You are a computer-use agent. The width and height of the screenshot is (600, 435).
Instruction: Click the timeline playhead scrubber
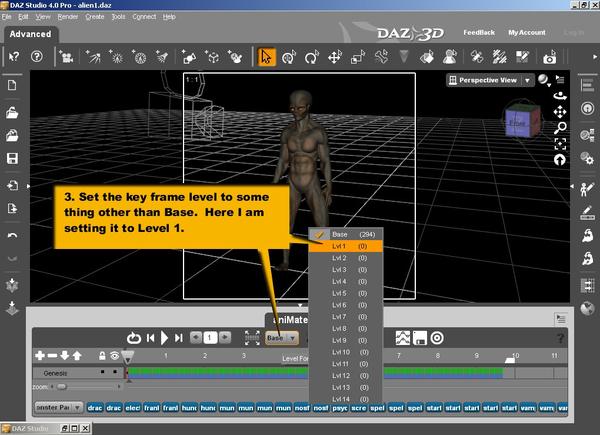click(127, 356)
